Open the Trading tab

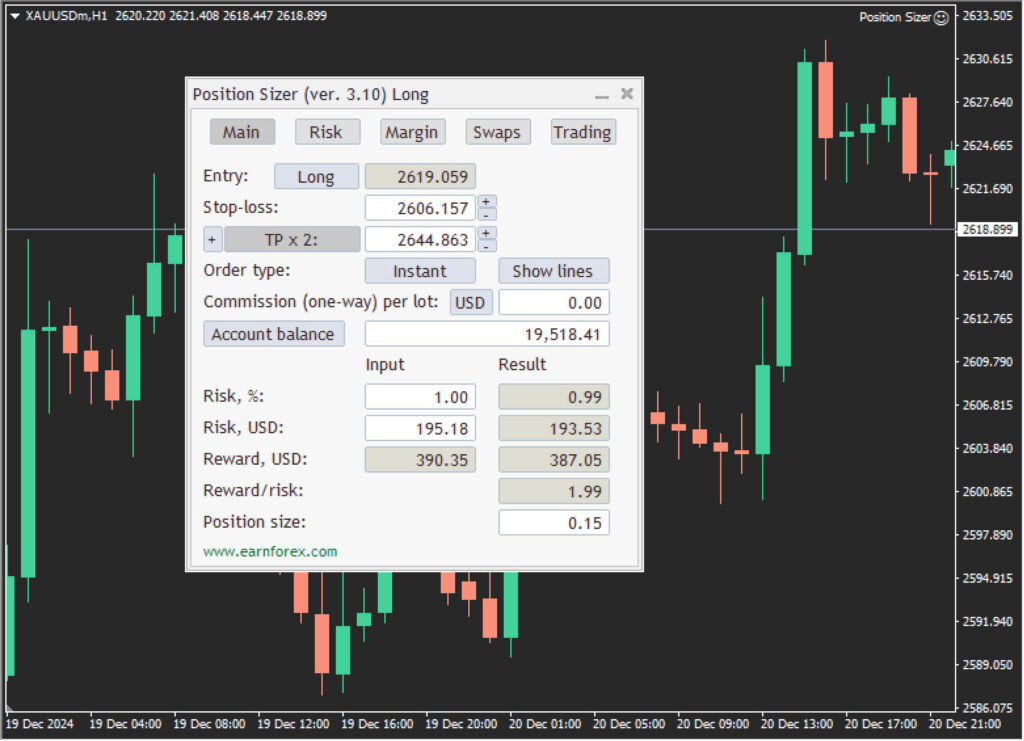point(582,132)
